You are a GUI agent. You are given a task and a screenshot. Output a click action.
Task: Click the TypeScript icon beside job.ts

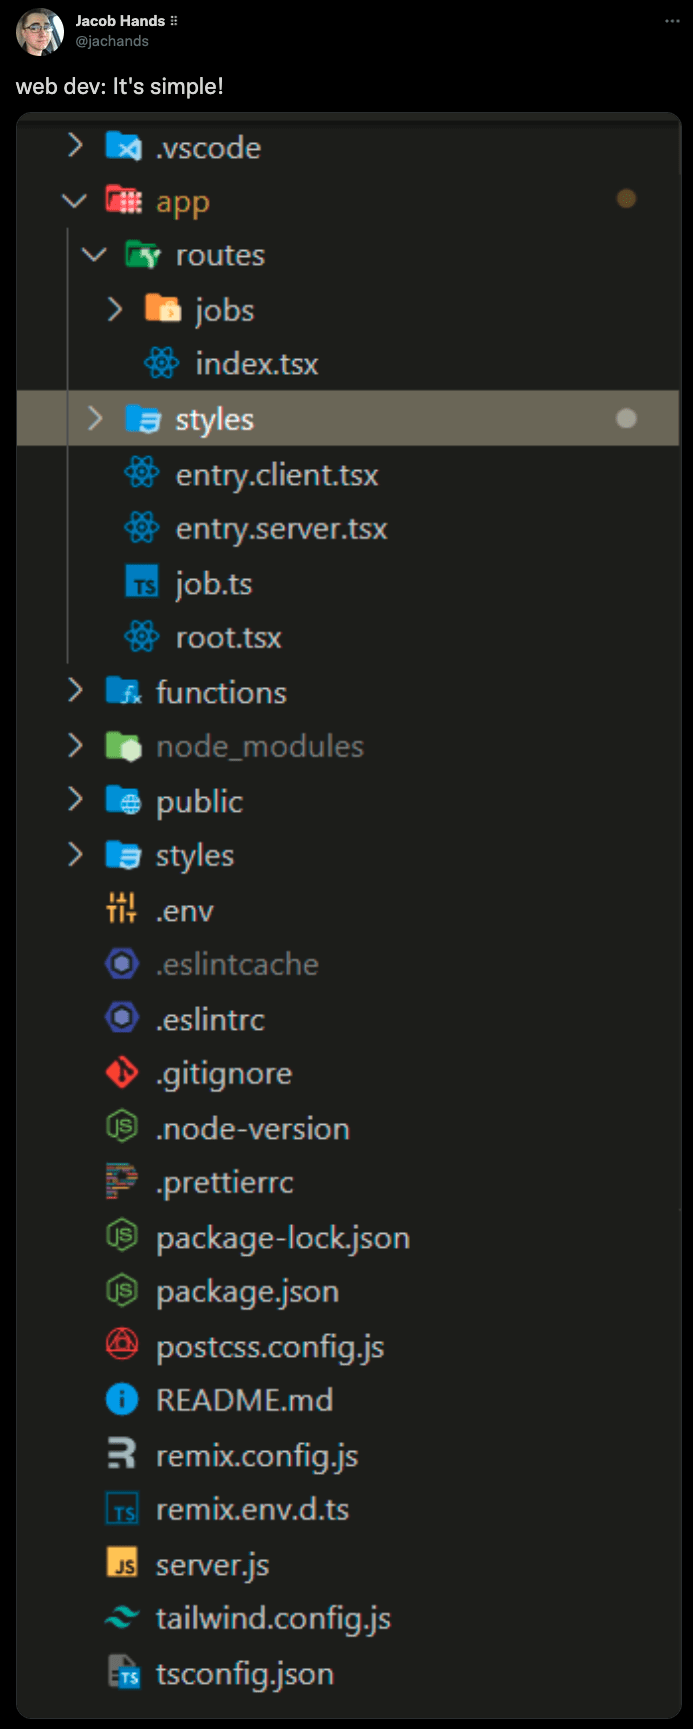[x=142, y=582]
